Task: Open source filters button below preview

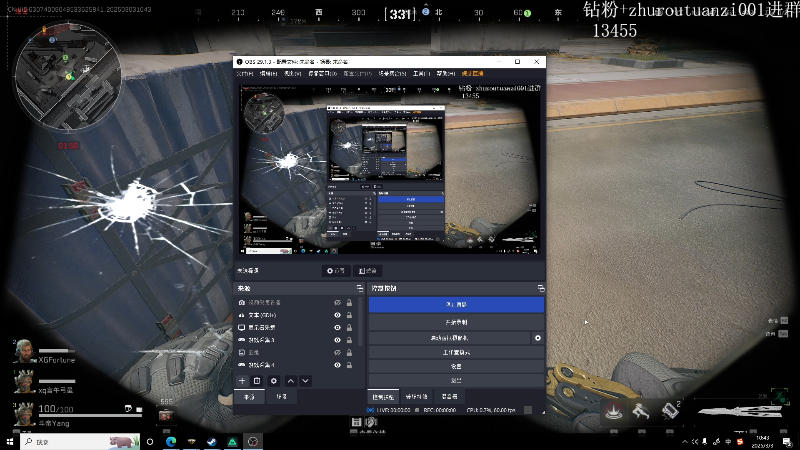Action: point(367,271)
